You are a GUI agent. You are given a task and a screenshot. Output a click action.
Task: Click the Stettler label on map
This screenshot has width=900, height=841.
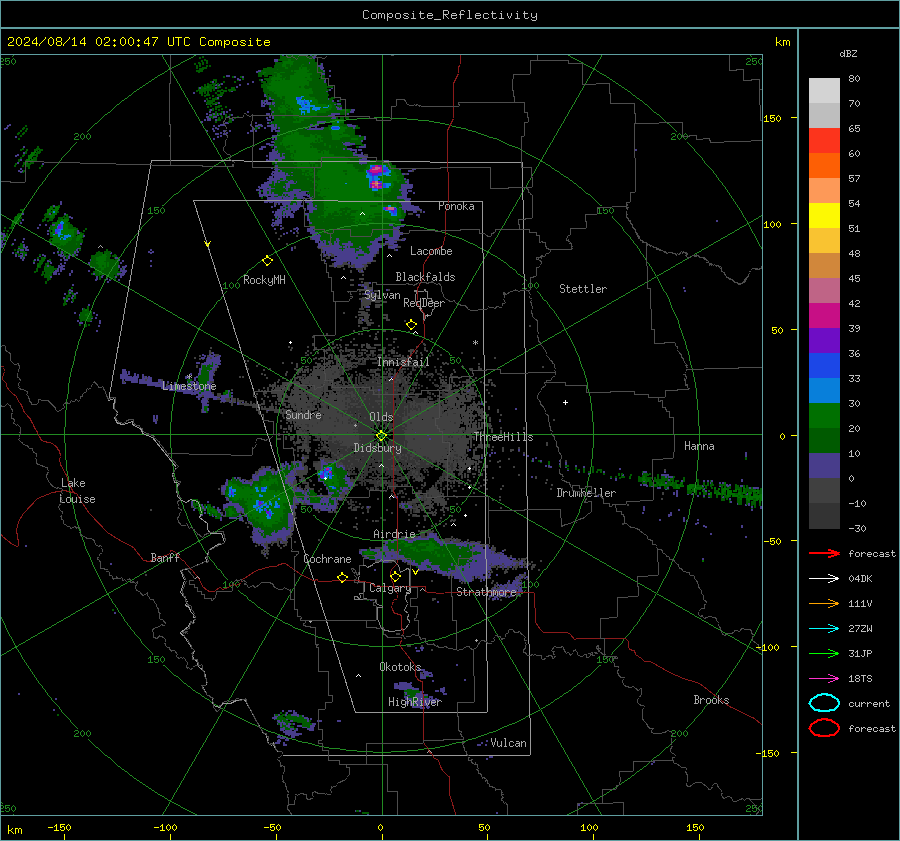click(583, 289)
